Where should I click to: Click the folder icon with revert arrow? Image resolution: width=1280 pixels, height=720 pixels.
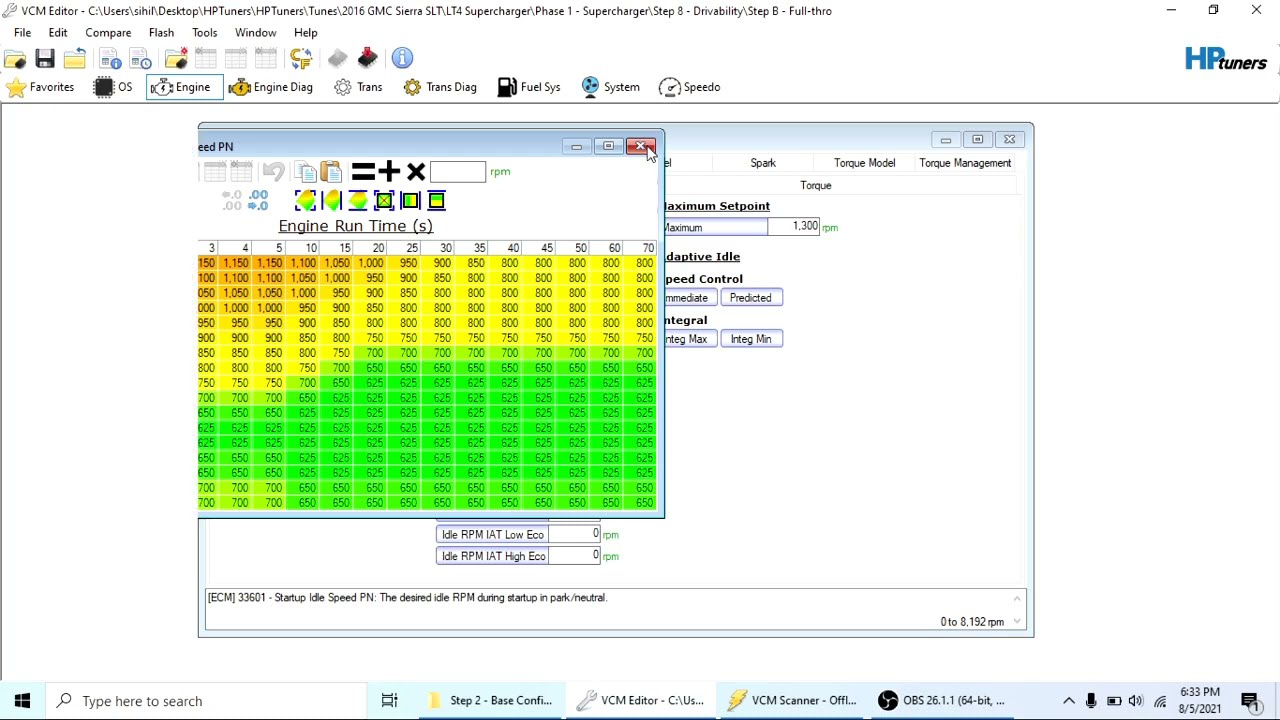coord(74,59)
